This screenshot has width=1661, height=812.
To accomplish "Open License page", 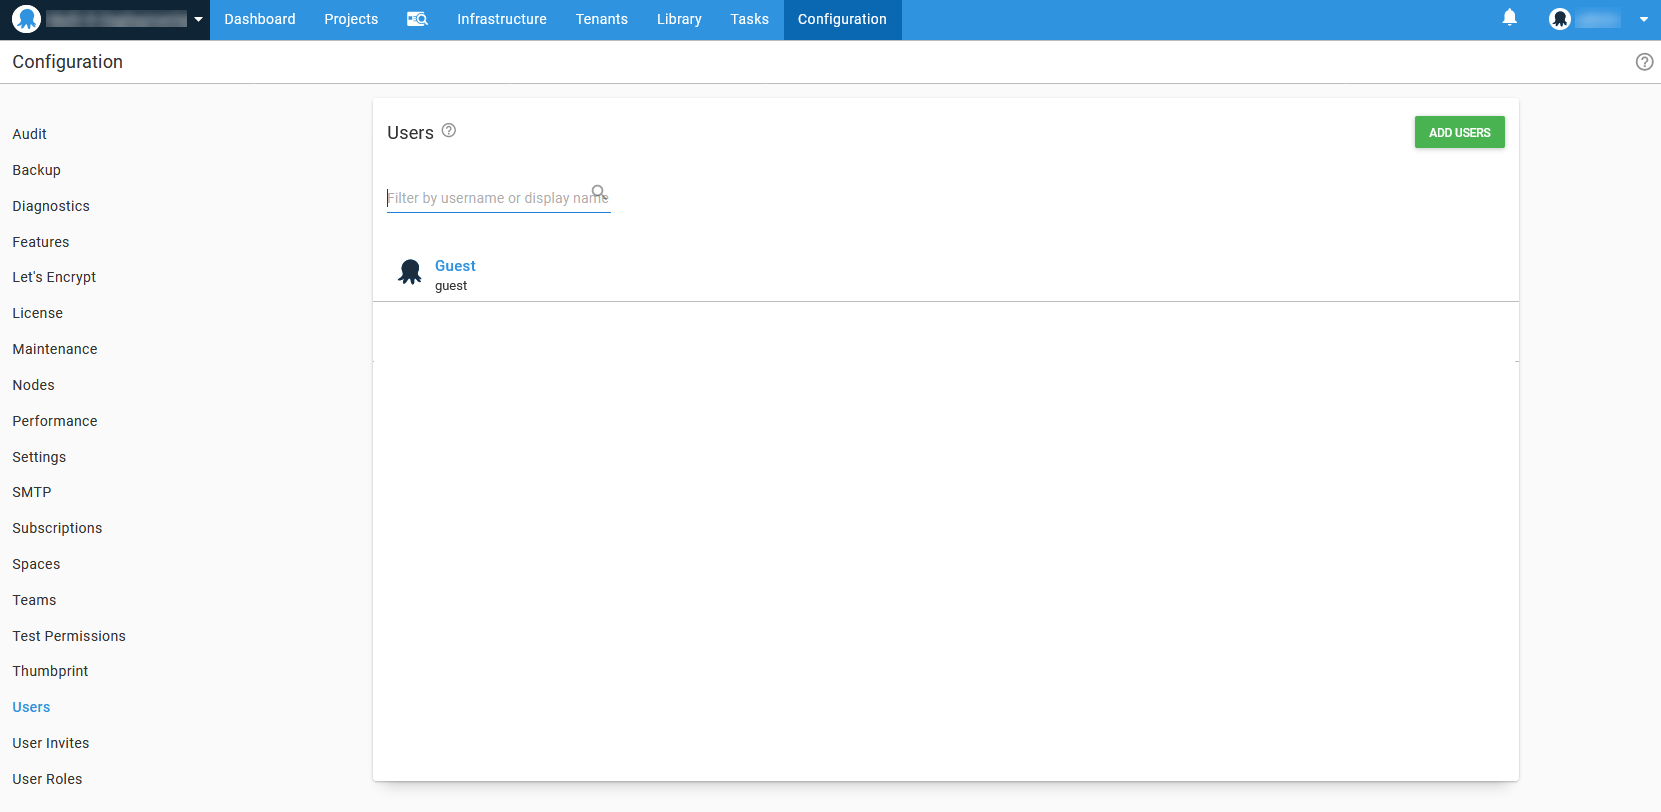I will click(x=38, y=313).
